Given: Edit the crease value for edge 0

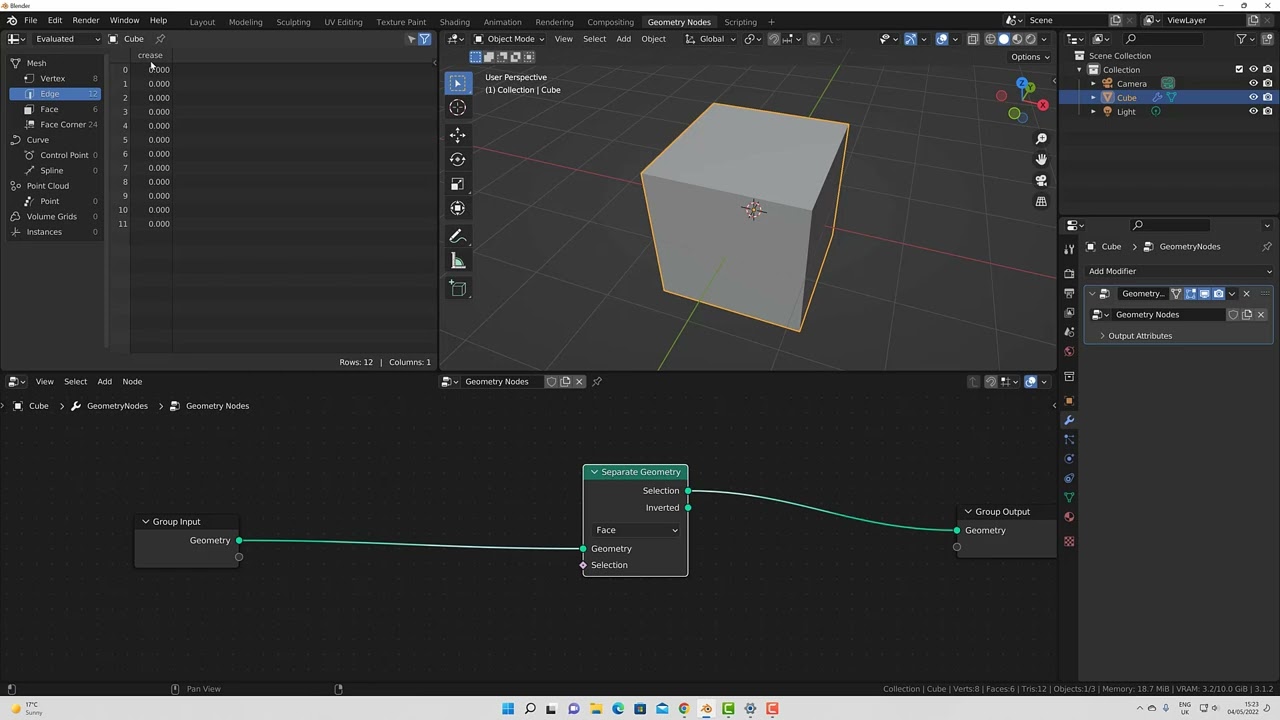Looking at the screenshot, I should [159, 69].
